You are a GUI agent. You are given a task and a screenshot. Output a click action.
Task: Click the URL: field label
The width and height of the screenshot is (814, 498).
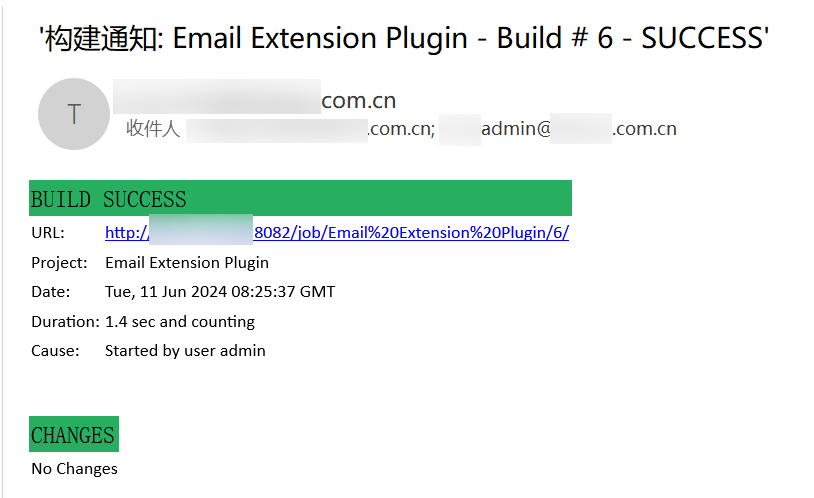[x=48, y=233]
